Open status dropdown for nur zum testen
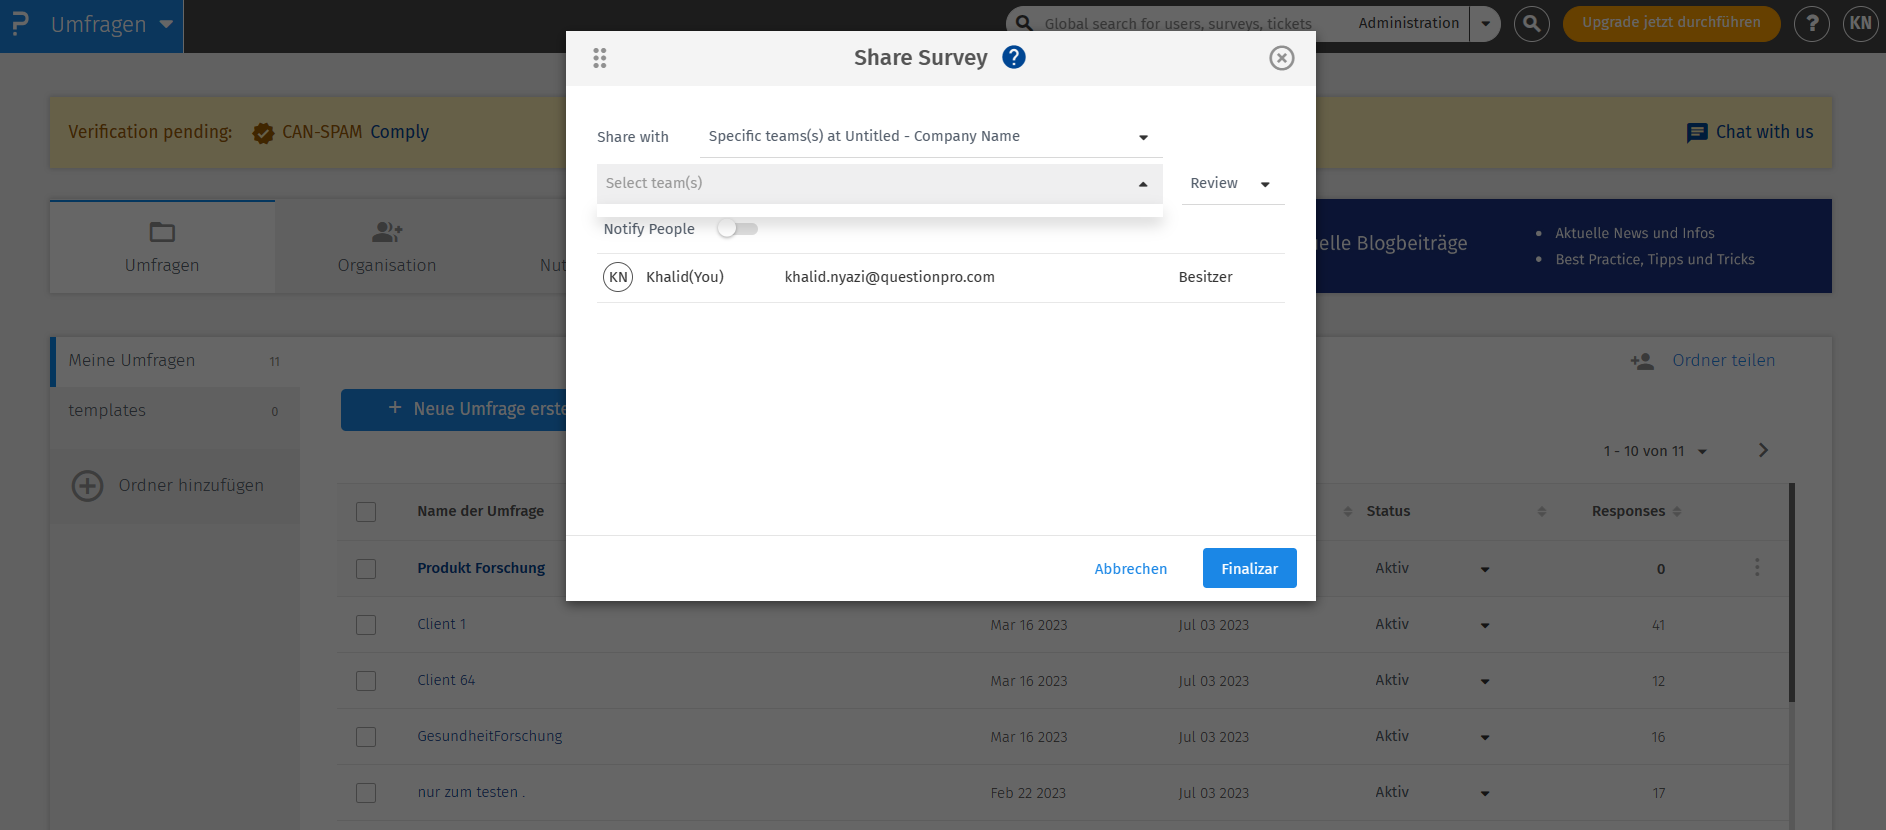This screenshot has height=830, width=1886. pyautogui.click(x=1485, y=793)
